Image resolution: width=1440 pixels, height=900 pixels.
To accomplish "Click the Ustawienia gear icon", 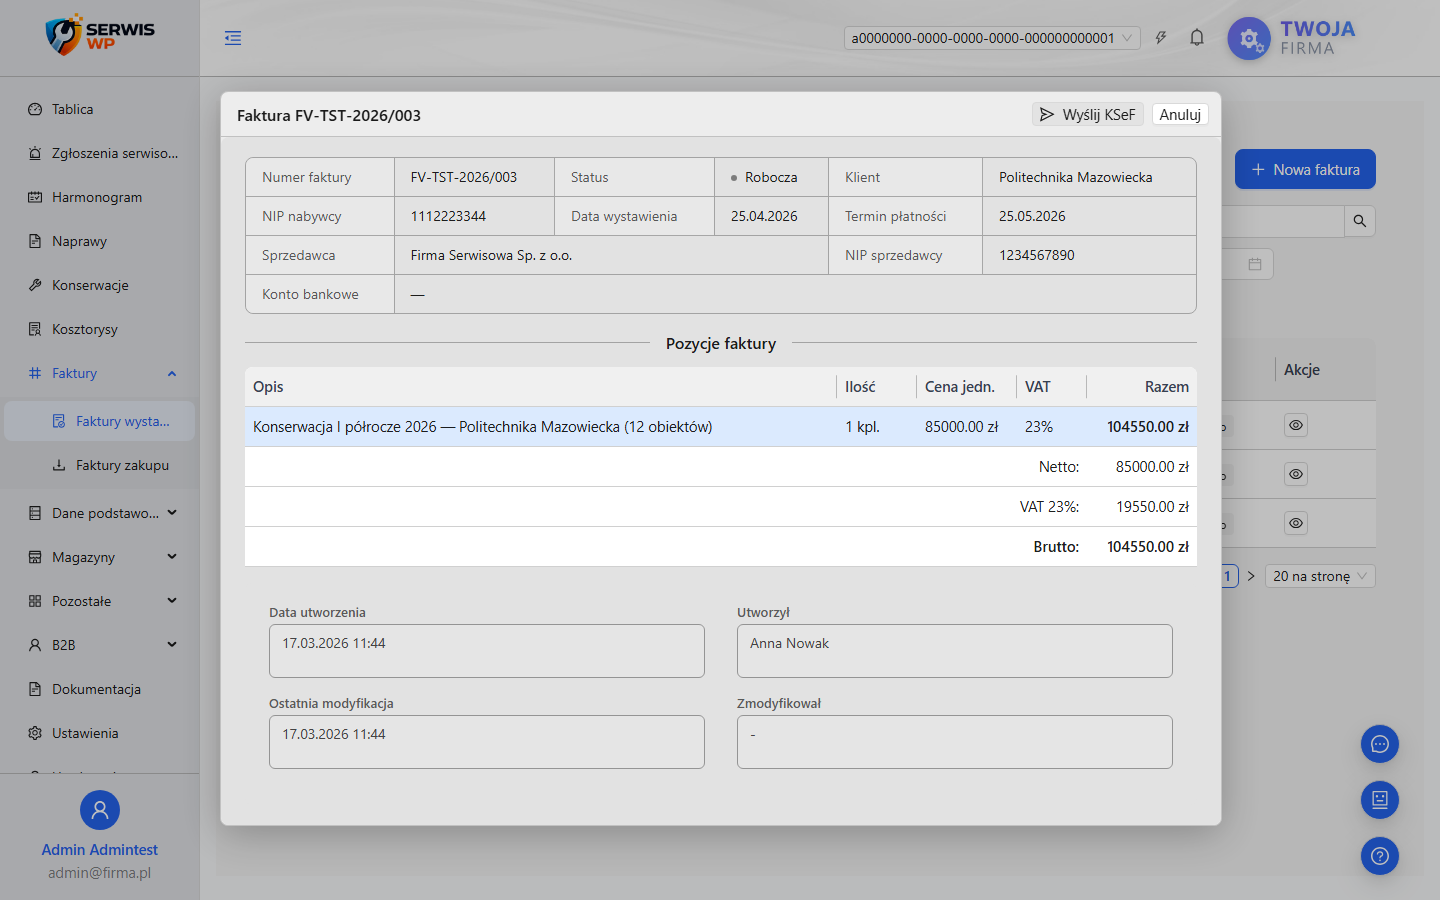I will point(35,733).
